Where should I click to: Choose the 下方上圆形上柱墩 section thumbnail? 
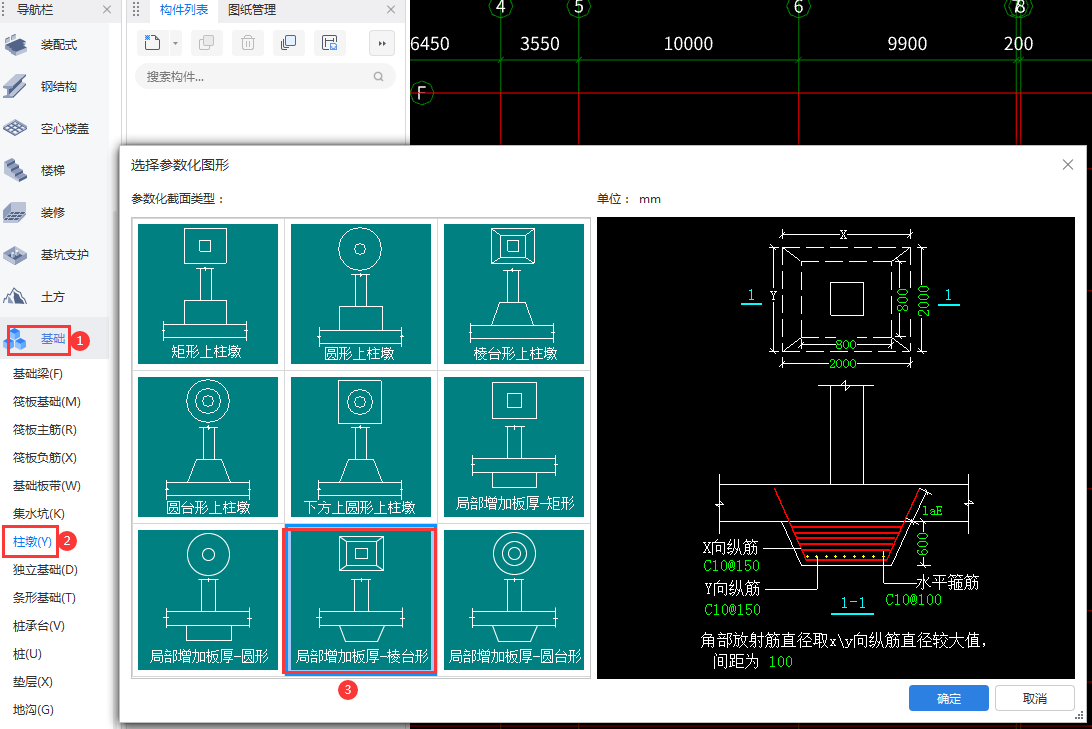click(361, 447)
